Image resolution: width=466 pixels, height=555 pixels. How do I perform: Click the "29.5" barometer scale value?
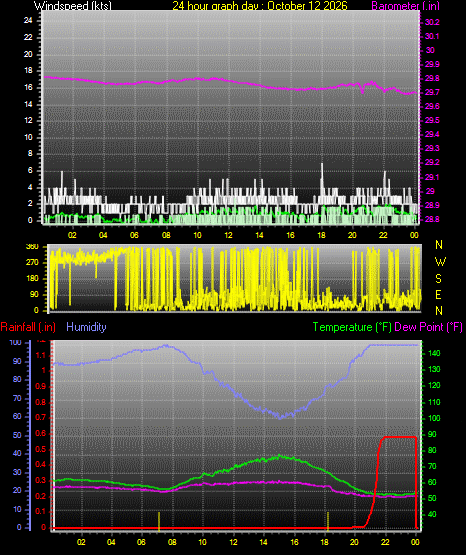432,120
